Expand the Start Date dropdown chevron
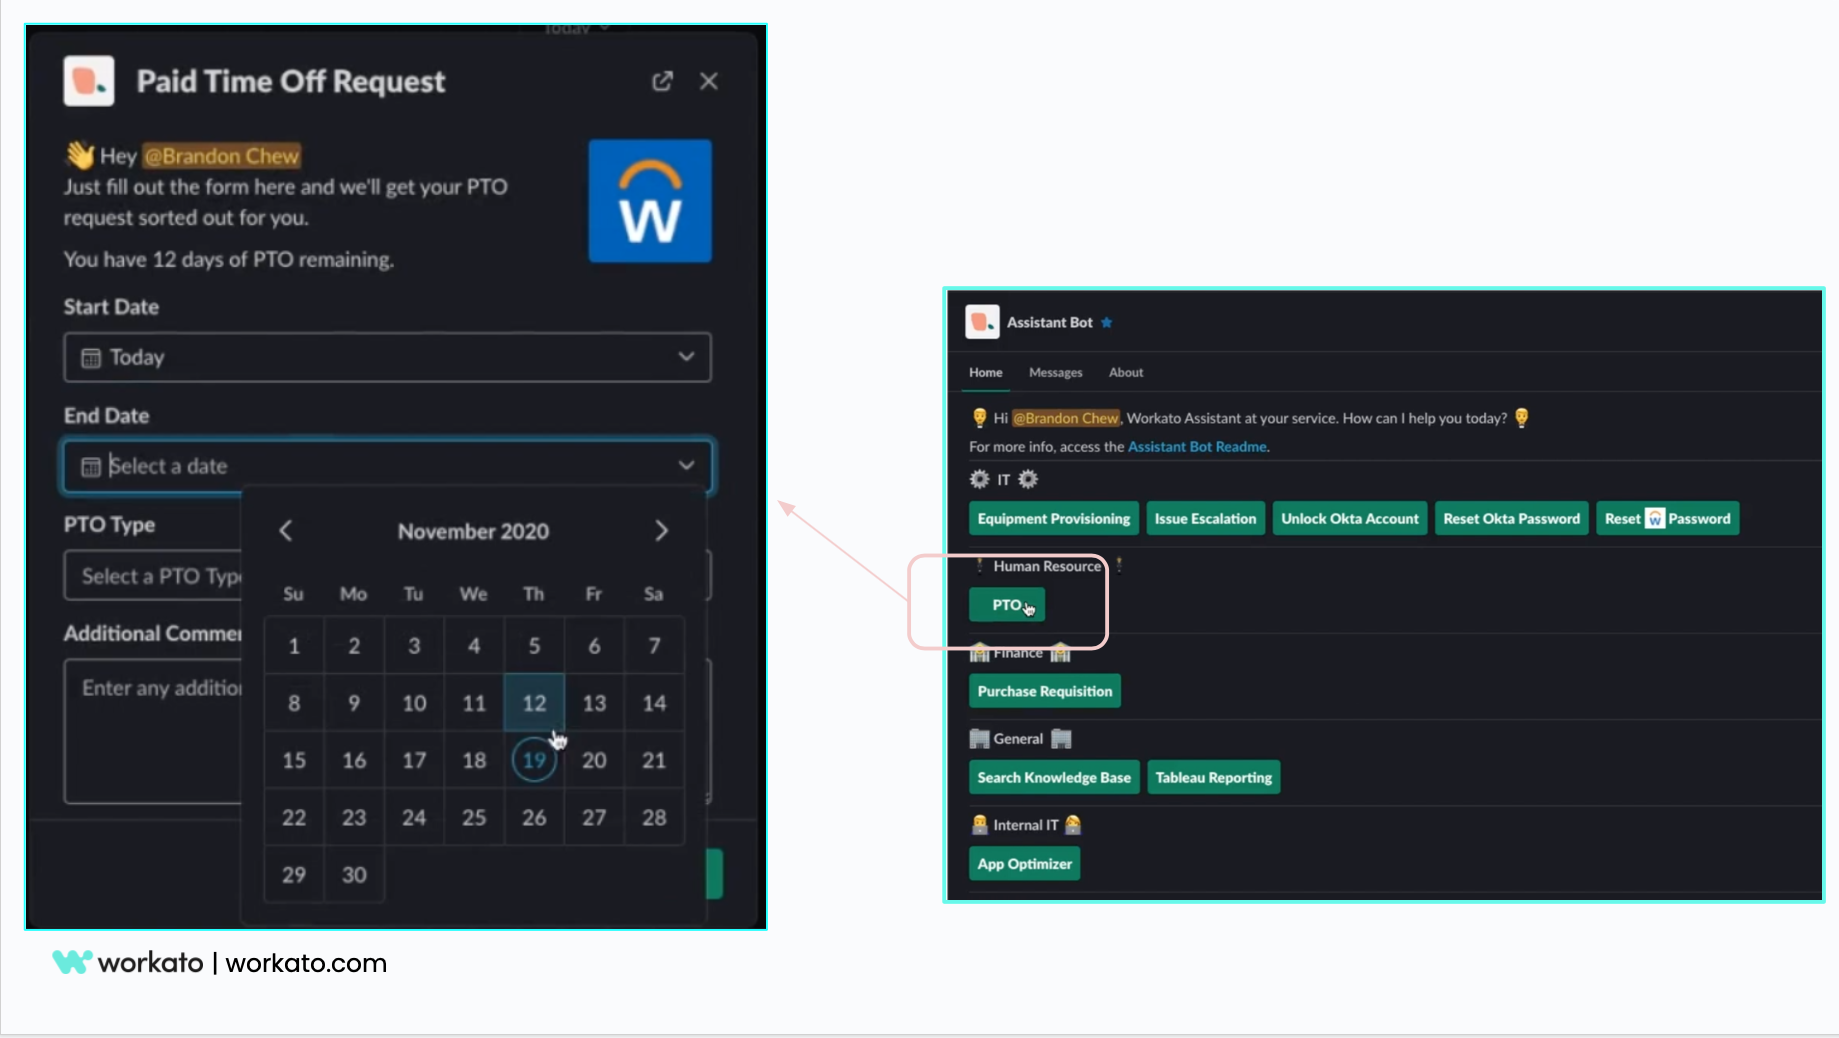This screenshot has width=1839, height=1038. coord(687,357)
